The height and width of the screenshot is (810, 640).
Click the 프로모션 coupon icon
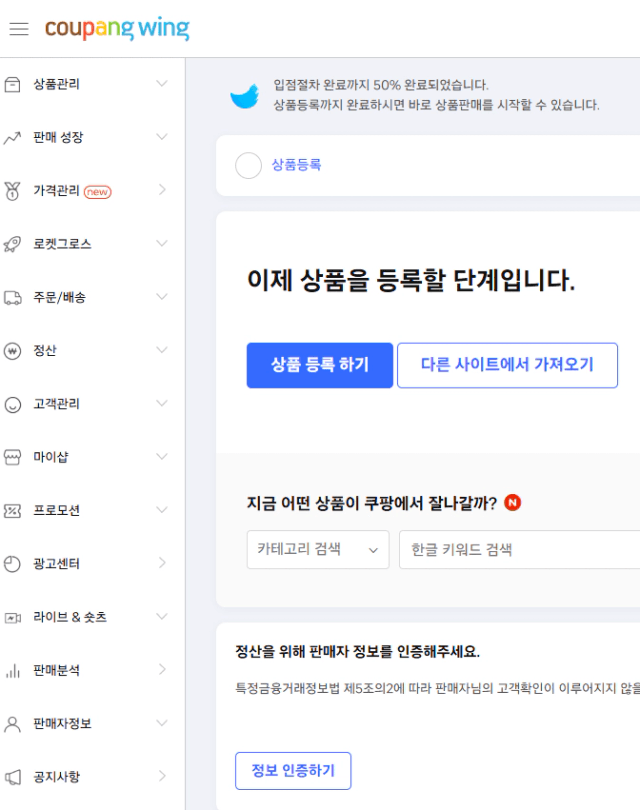[12, 510]
